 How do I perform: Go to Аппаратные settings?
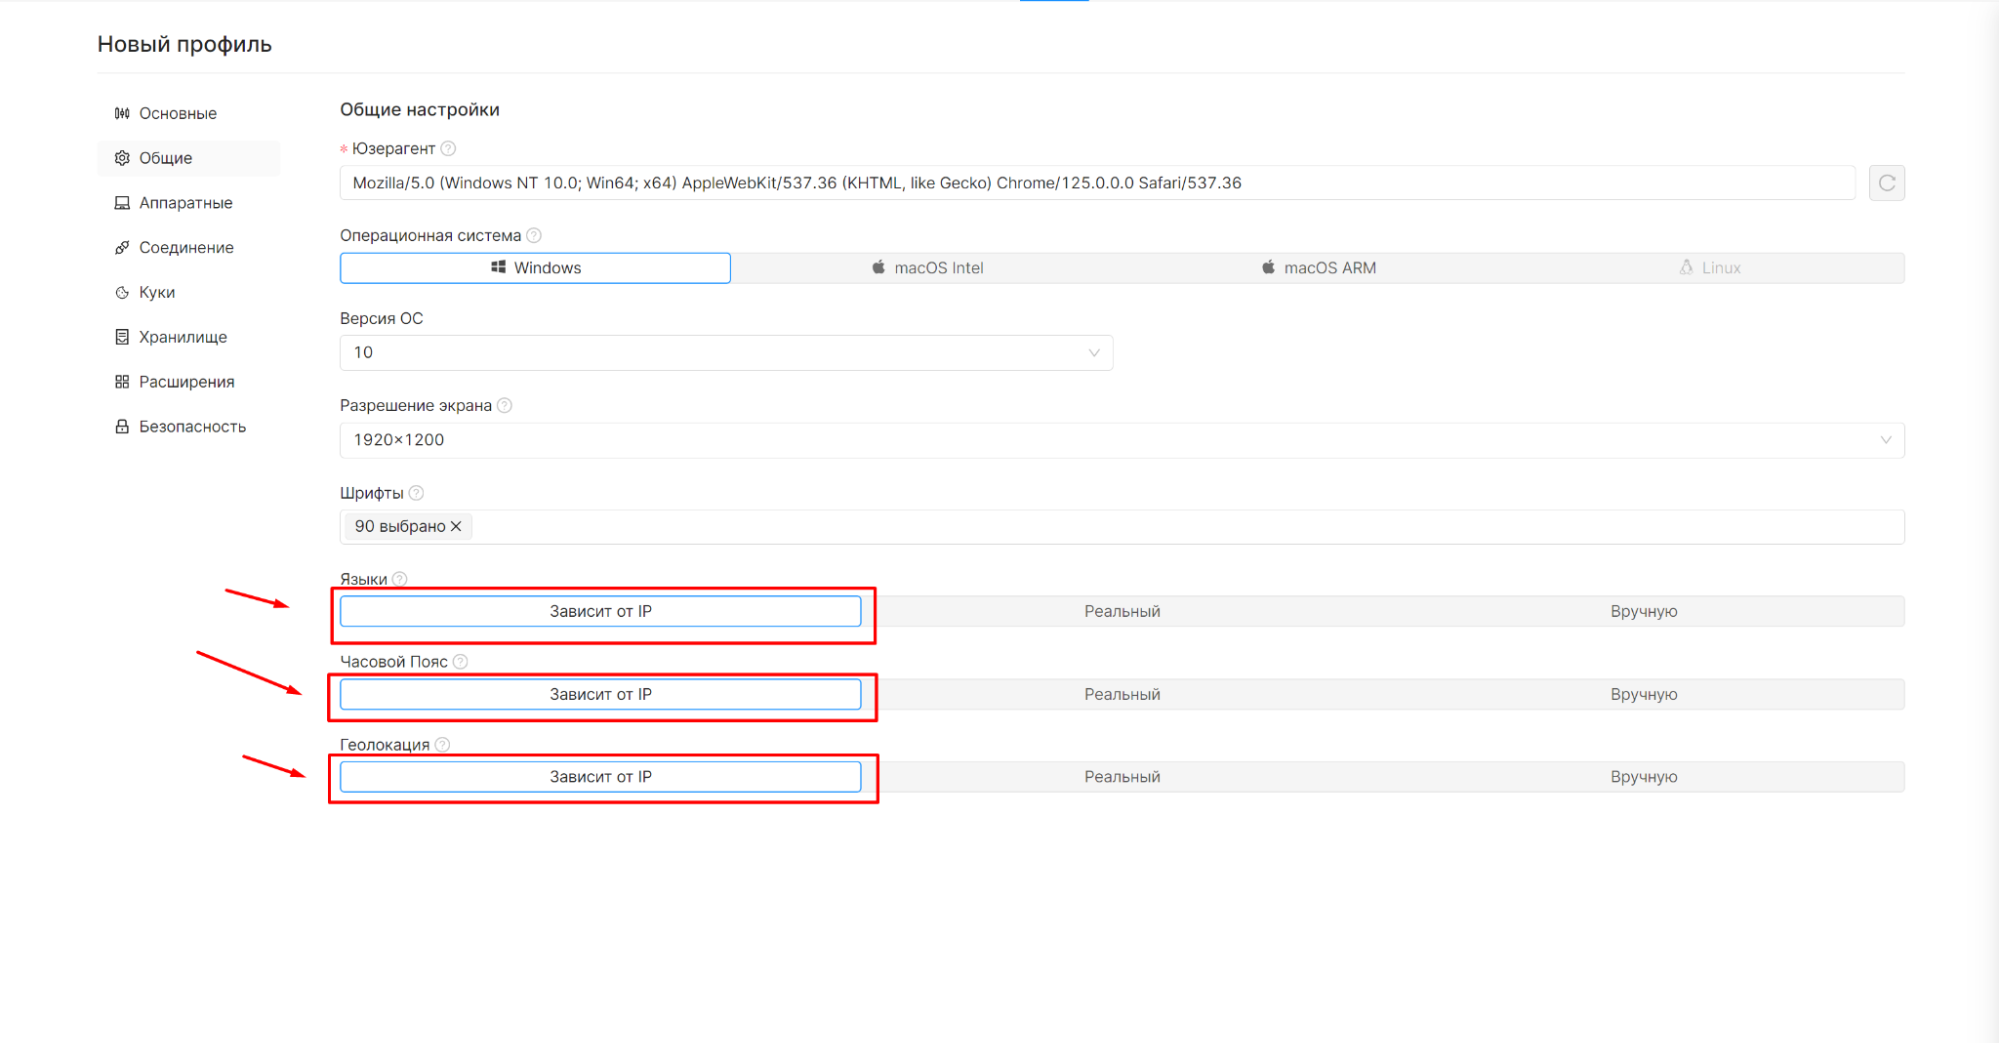pyautogui.click(x=188, y=203)
